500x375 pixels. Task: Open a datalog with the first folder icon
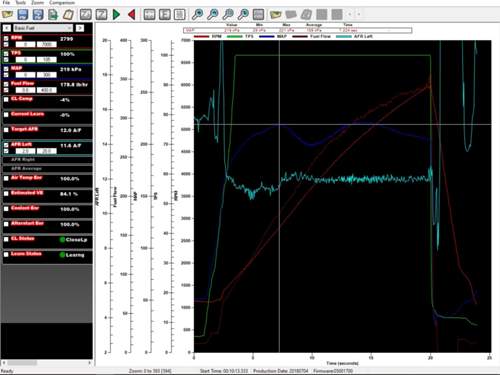[x=7, y=14]
